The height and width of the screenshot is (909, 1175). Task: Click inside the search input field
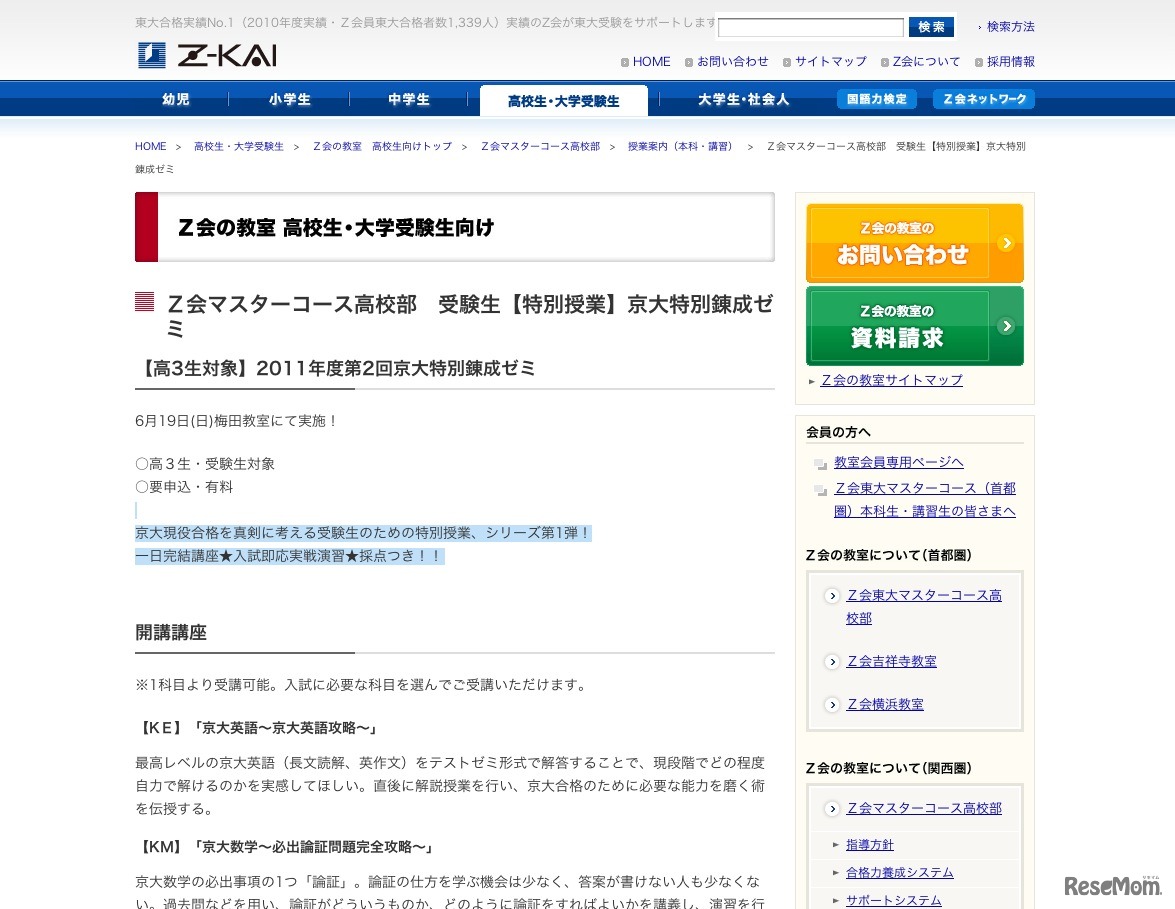click(810, 27)
